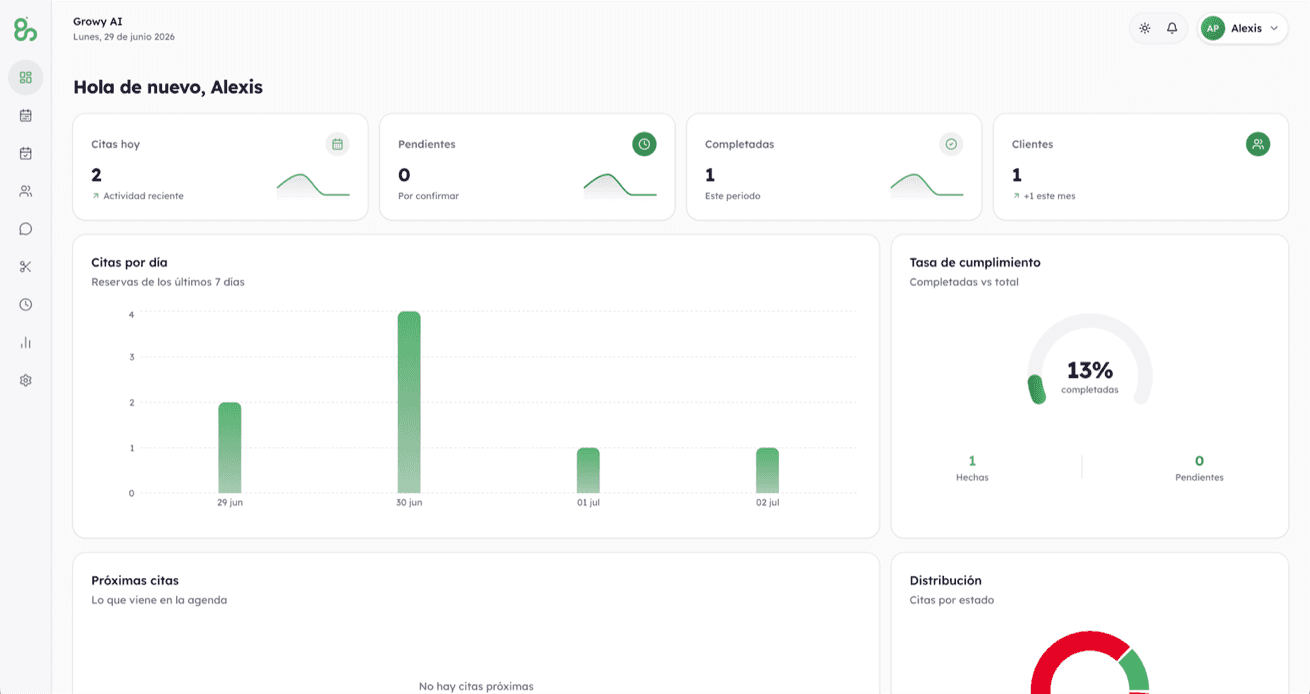Click 'Lo que viene en la agenda' subtitle
Image resolution: width=1310 pixels, height=694 pixels.
click(159, 600)
